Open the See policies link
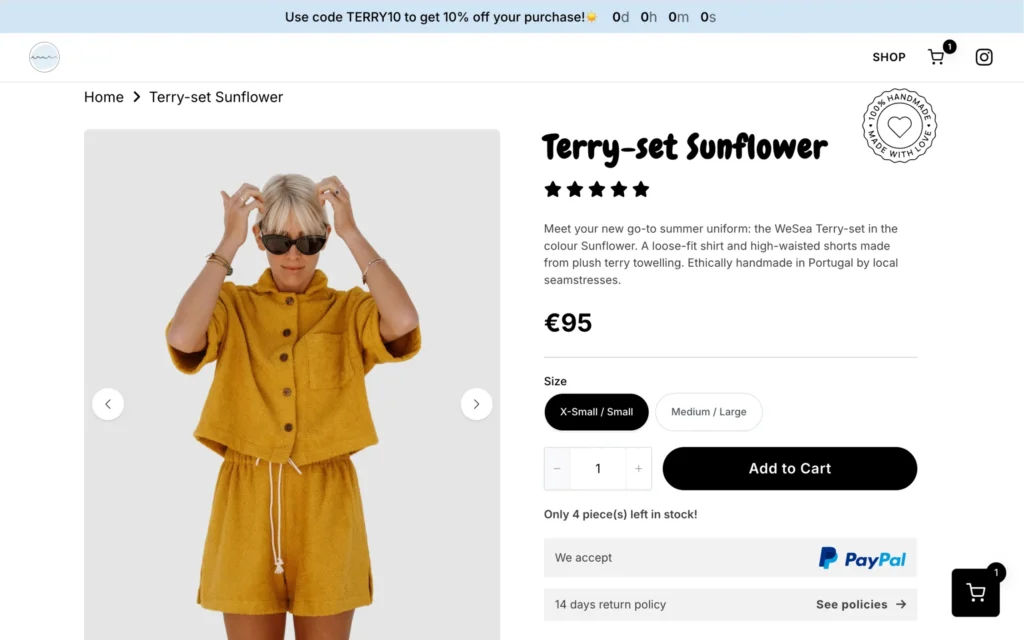This screenshot has width=1024, height=640. click(x=851, y=604)
